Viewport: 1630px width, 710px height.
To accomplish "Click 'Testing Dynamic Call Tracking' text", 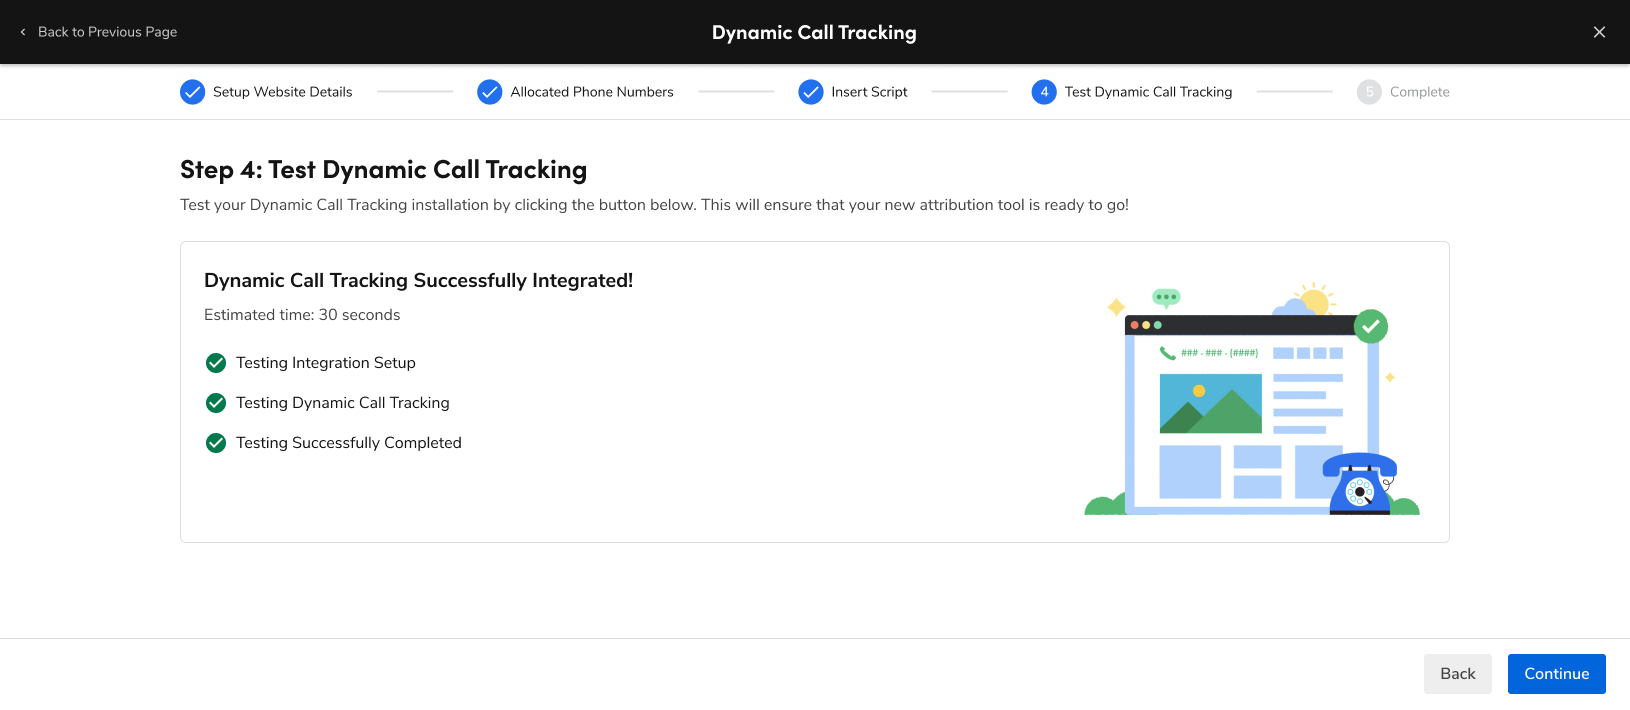I will (343, 403).
